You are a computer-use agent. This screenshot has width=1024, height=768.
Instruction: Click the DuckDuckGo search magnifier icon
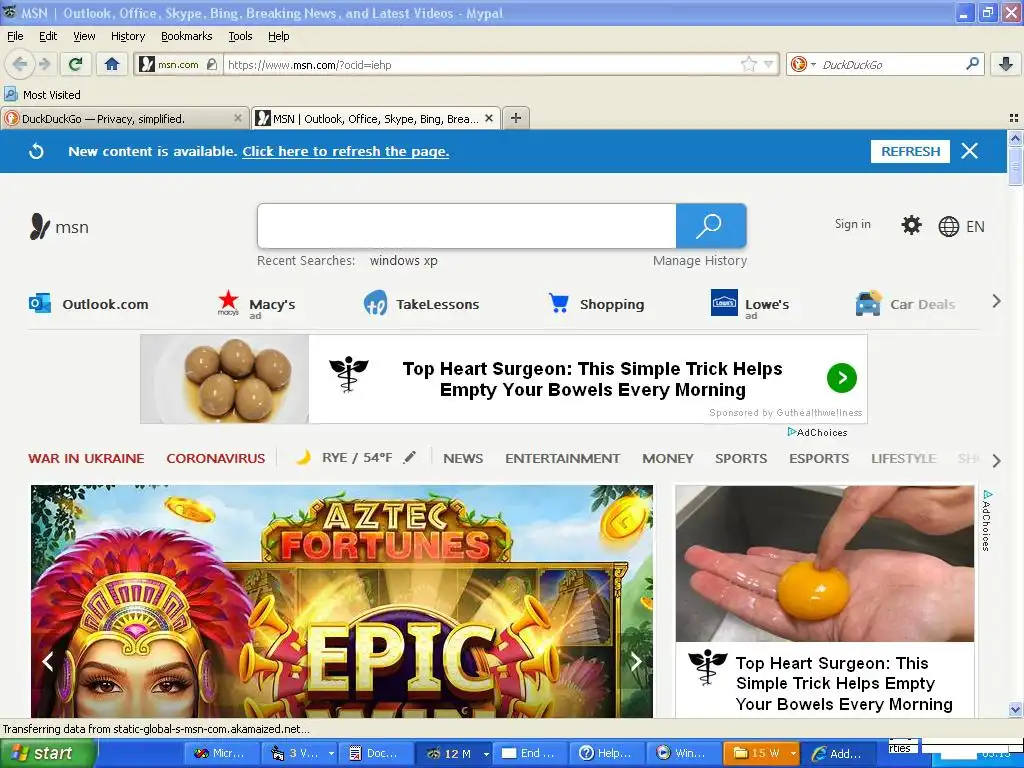coord(972,64)
